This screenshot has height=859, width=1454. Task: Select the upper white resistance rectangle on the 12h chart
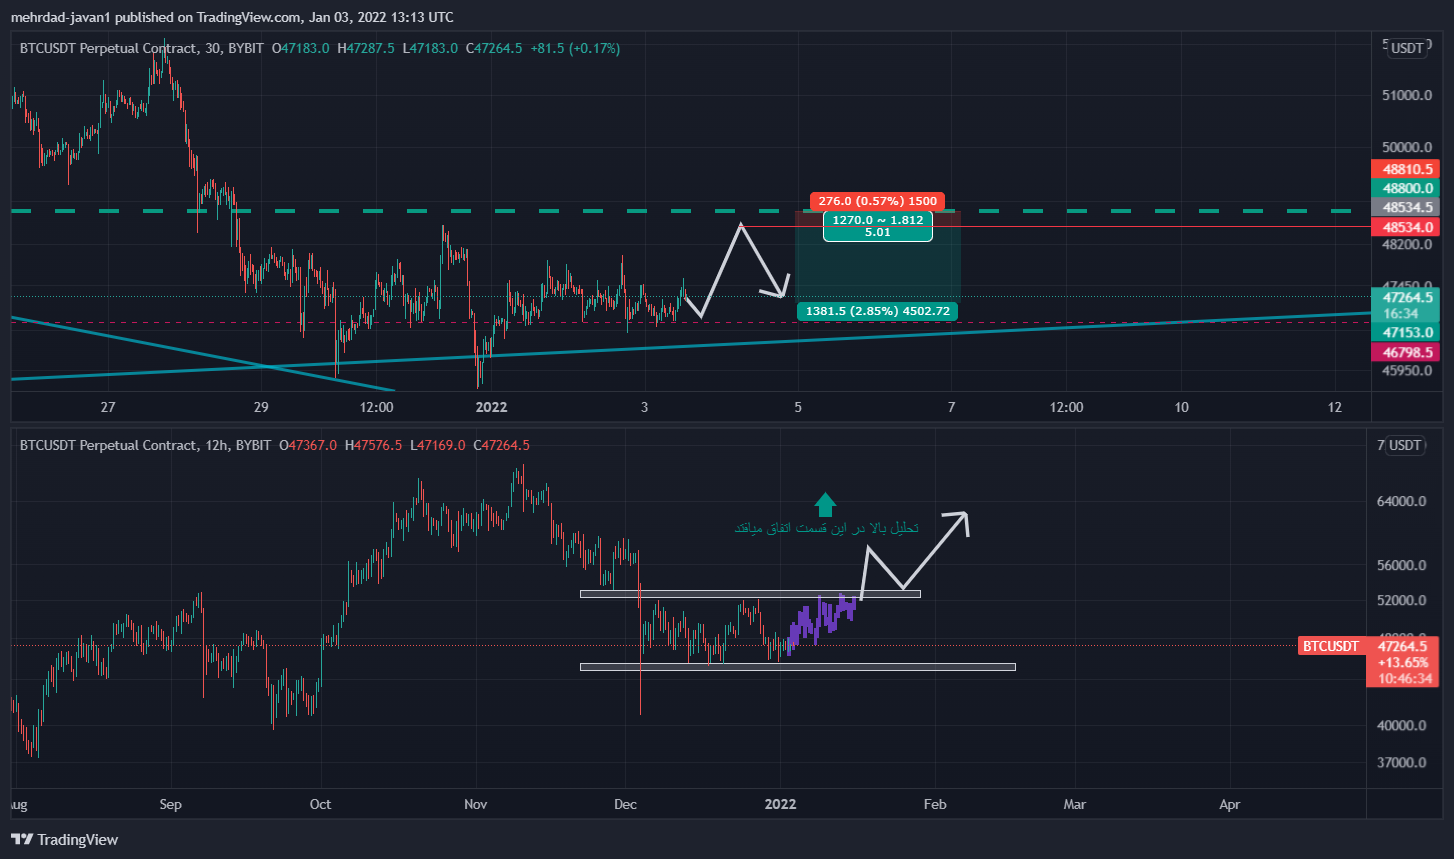click(x=750, y=594)
